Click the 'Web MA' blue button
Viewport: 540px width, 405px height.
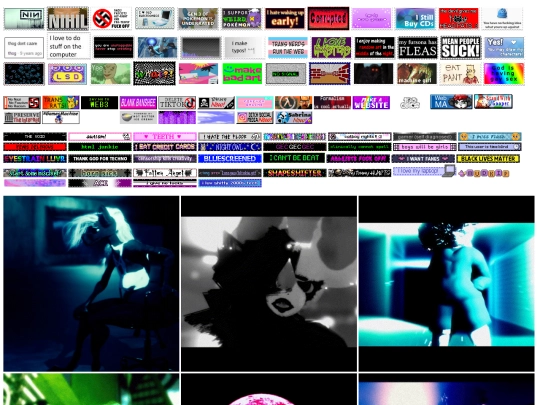(451, 102)
